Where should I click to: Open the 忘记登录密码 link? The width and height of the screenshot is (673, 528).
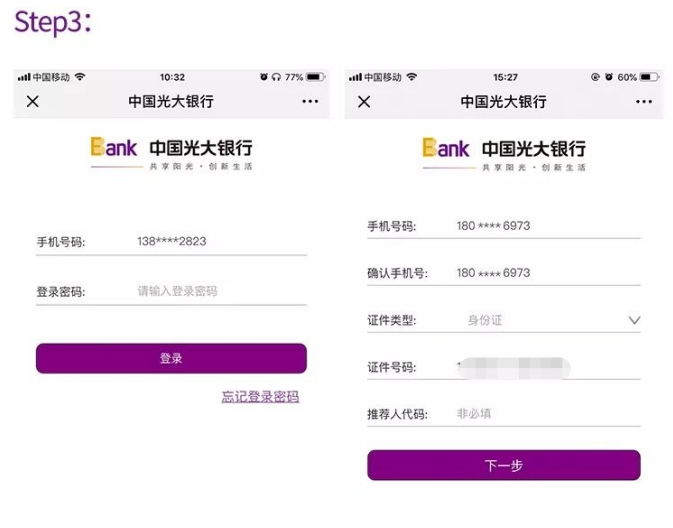coord(261,396)
